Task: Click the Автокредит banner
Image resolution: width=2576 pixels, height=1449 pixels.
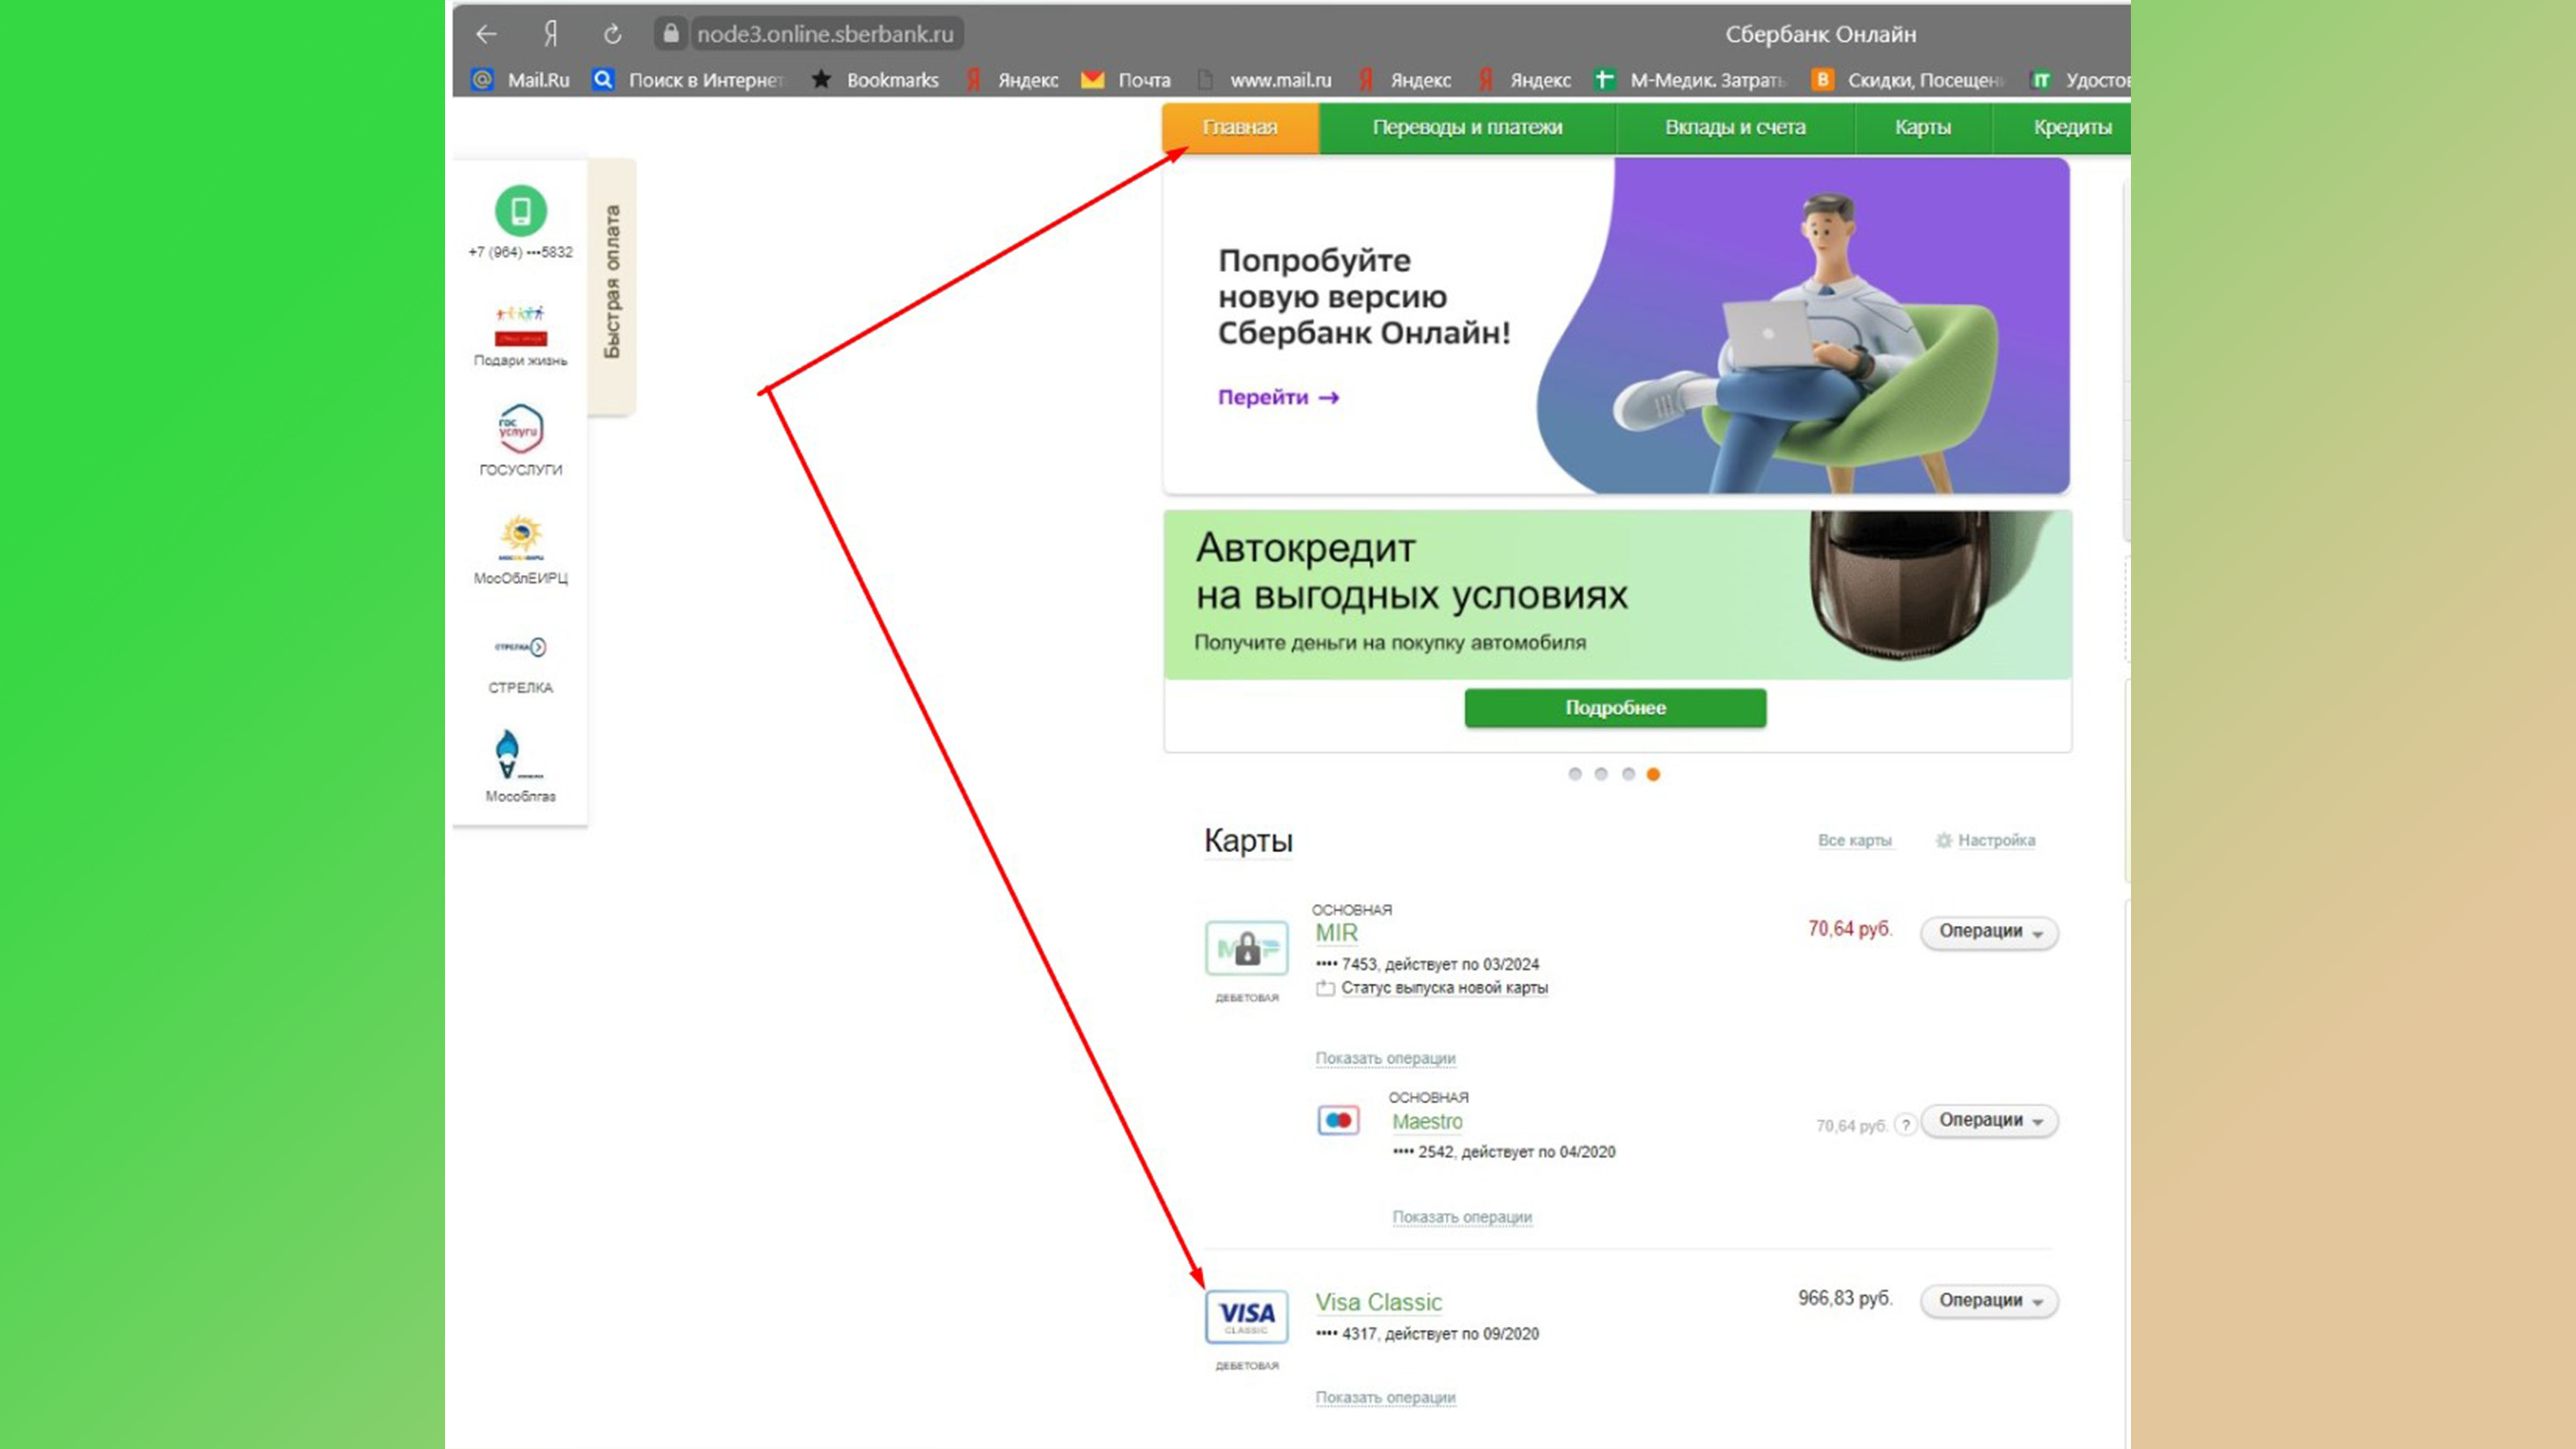Action: coord(1617,595)
